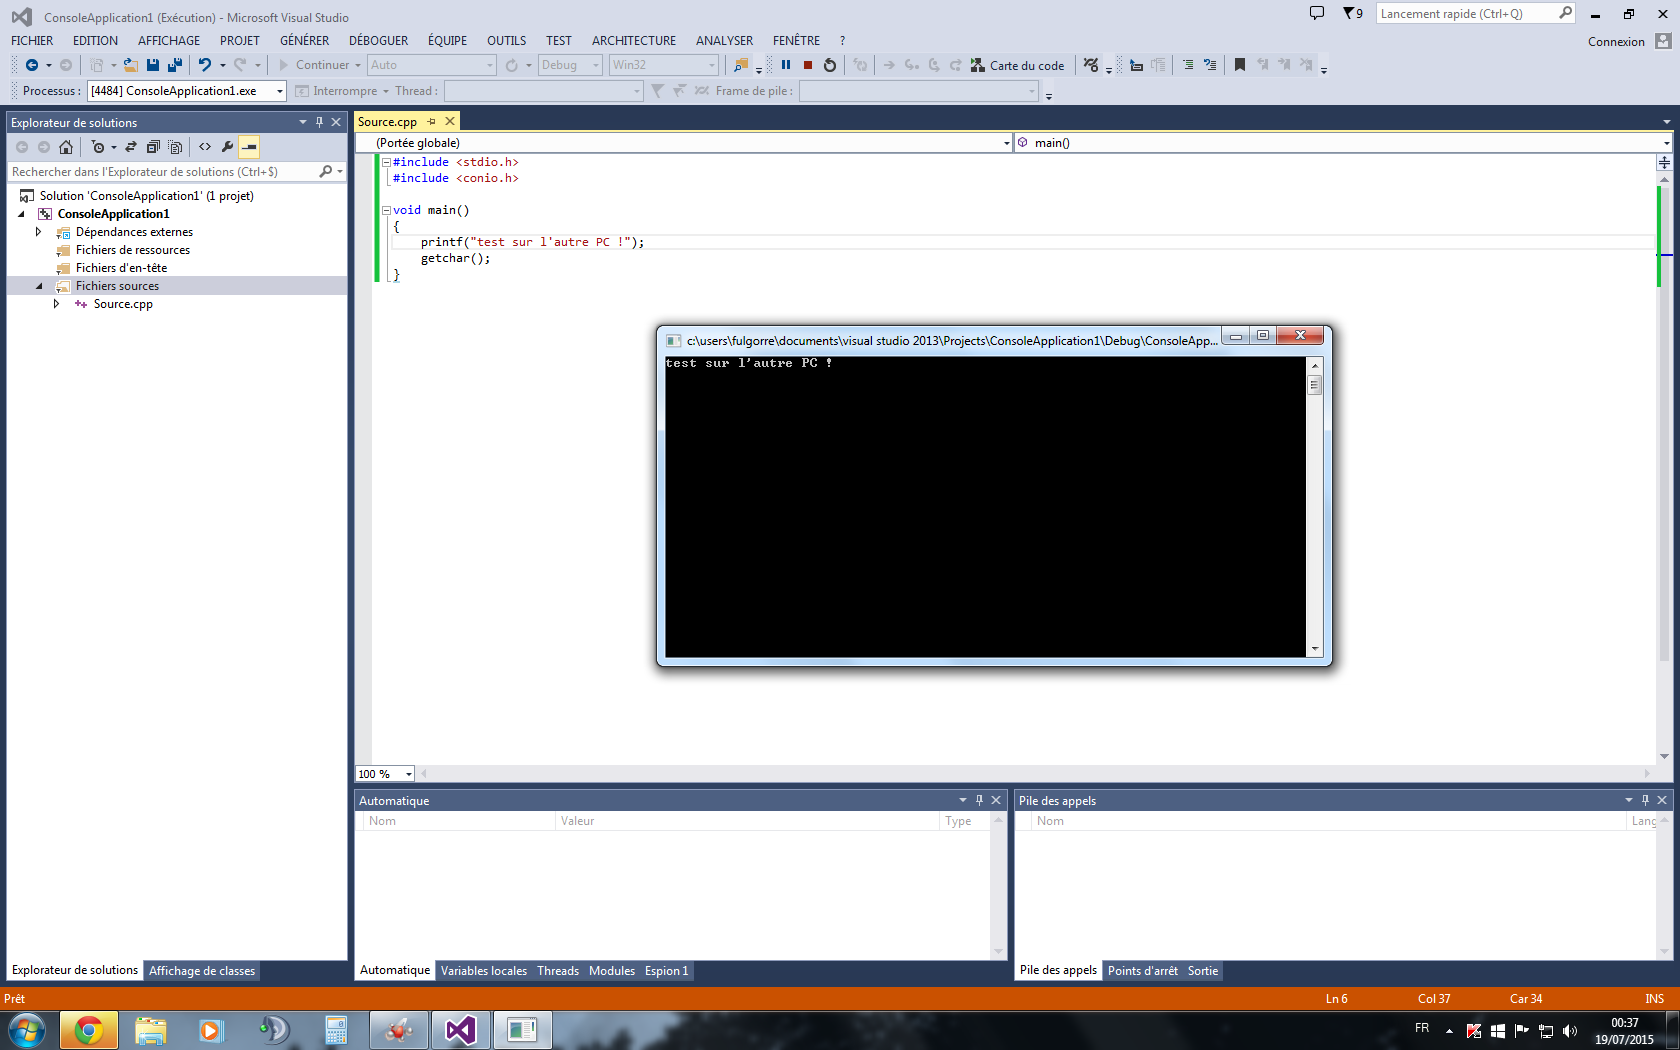This screenshot has width=1680, height=1050.
Task: Open the DÉBOGUER menu
Action: pyautogui.click(x=378, y=41)
